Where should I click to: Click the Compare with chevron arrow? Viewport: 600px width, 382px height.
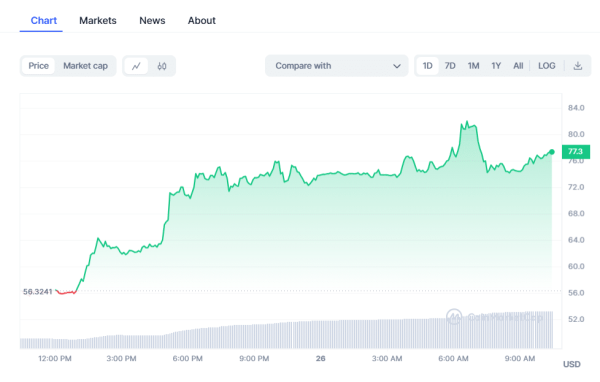[397, 66]
